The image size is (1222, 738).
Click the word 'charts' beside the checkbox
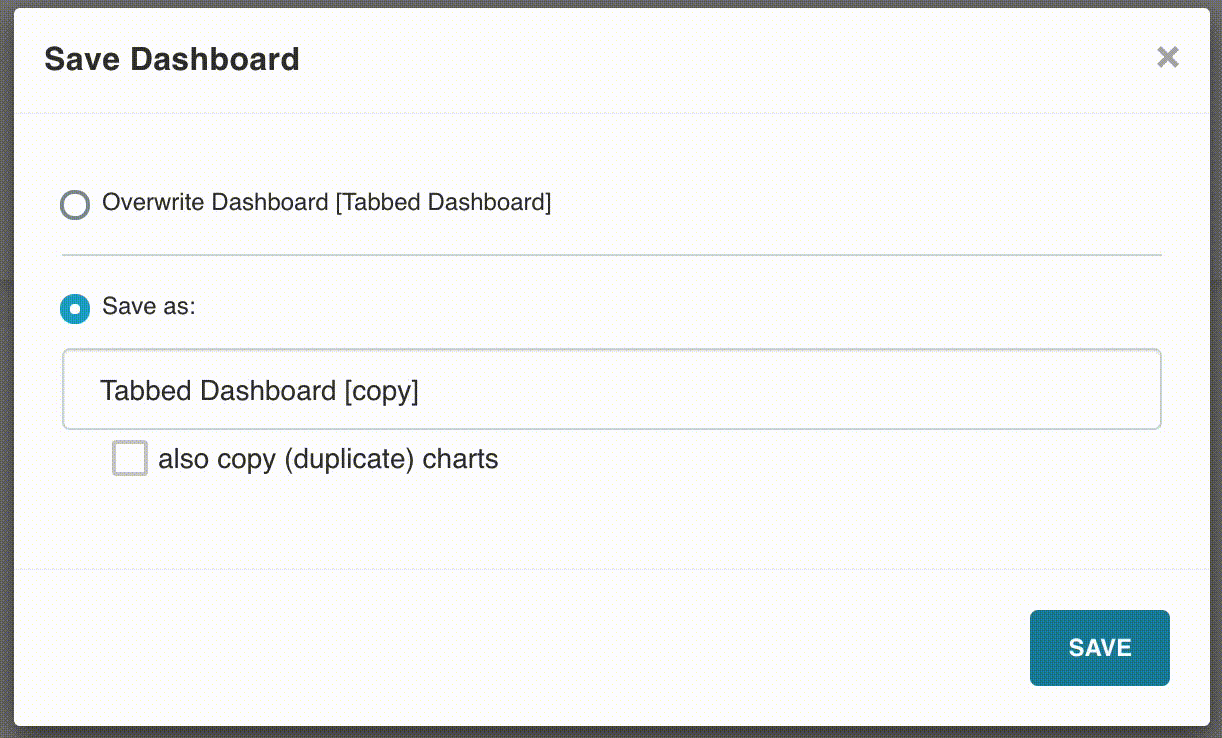pos(460,460)
